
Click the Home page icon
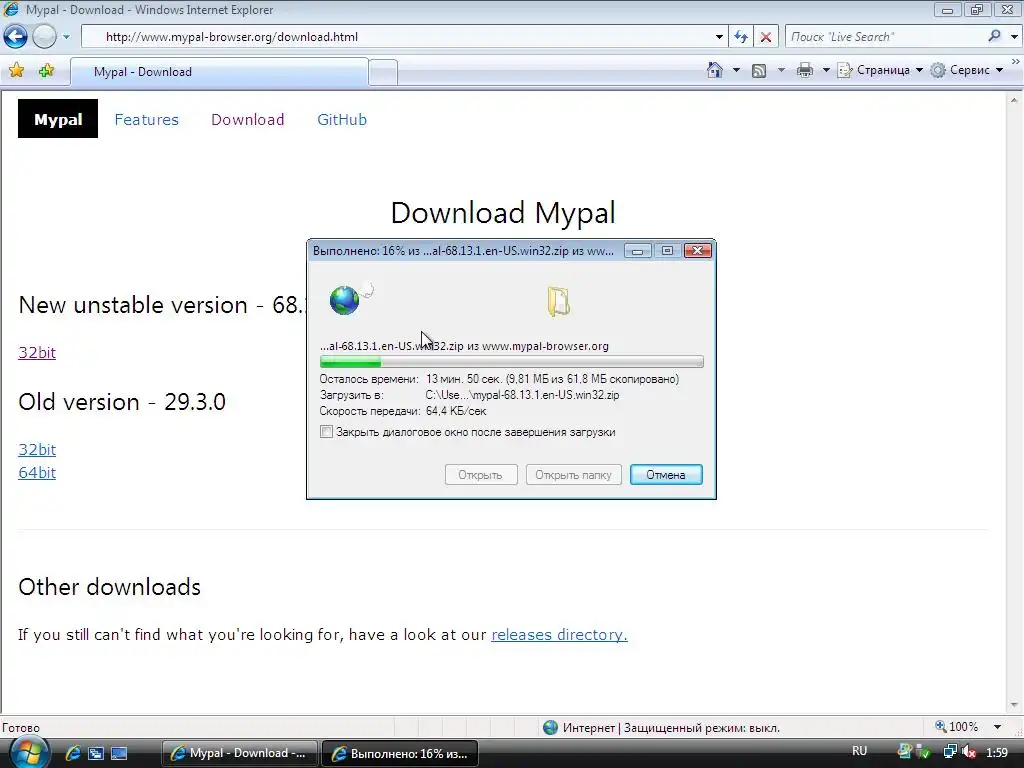[715, 70]
